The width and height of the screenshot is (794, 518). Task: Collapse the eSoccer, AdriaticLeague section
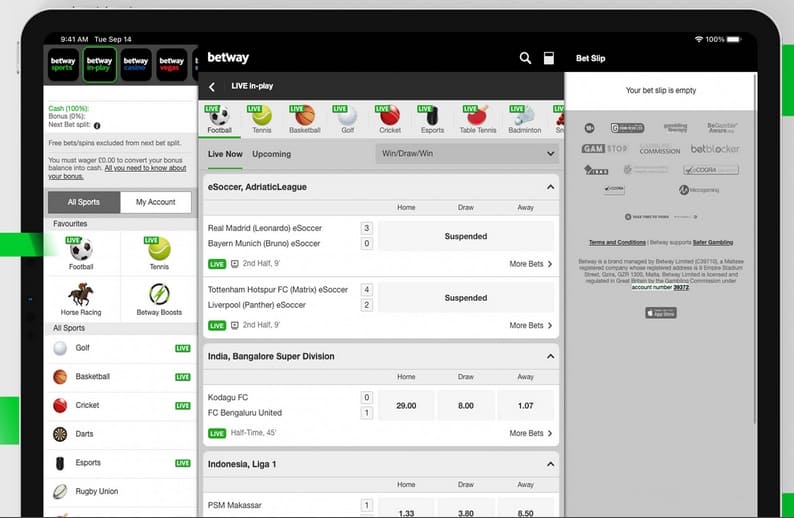[550, 187]
